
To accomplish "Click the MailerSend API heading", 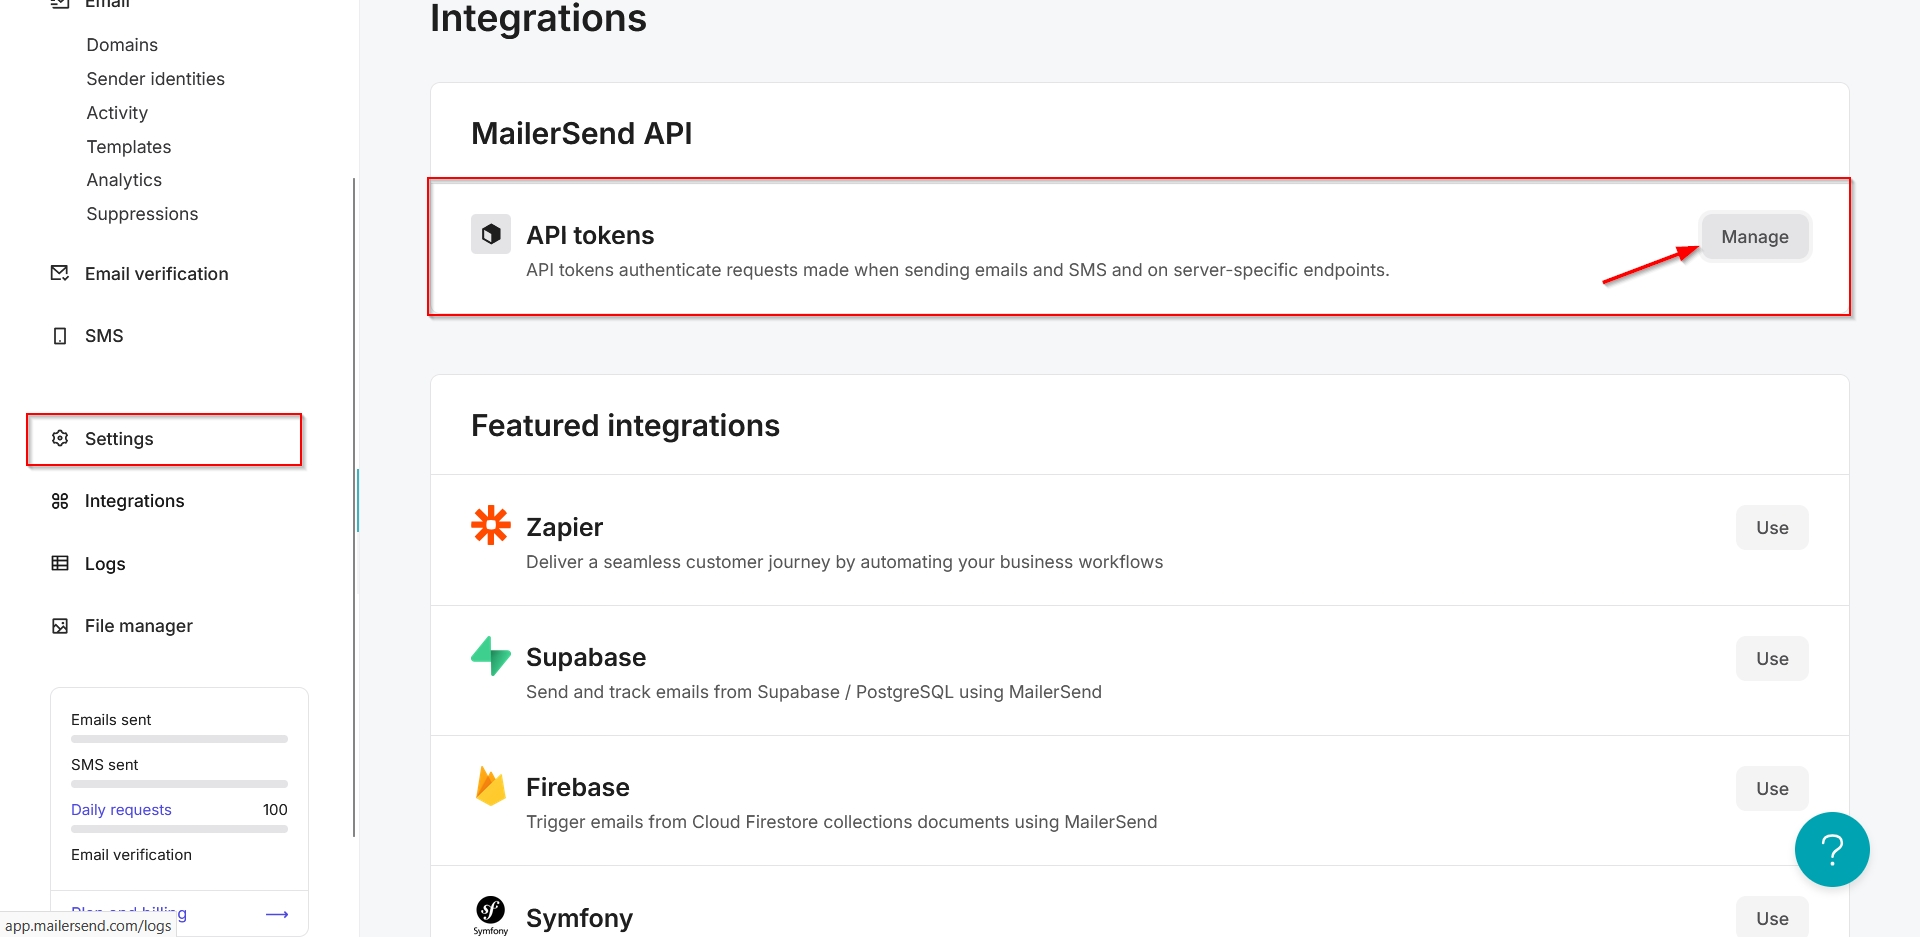I will 581,133.
